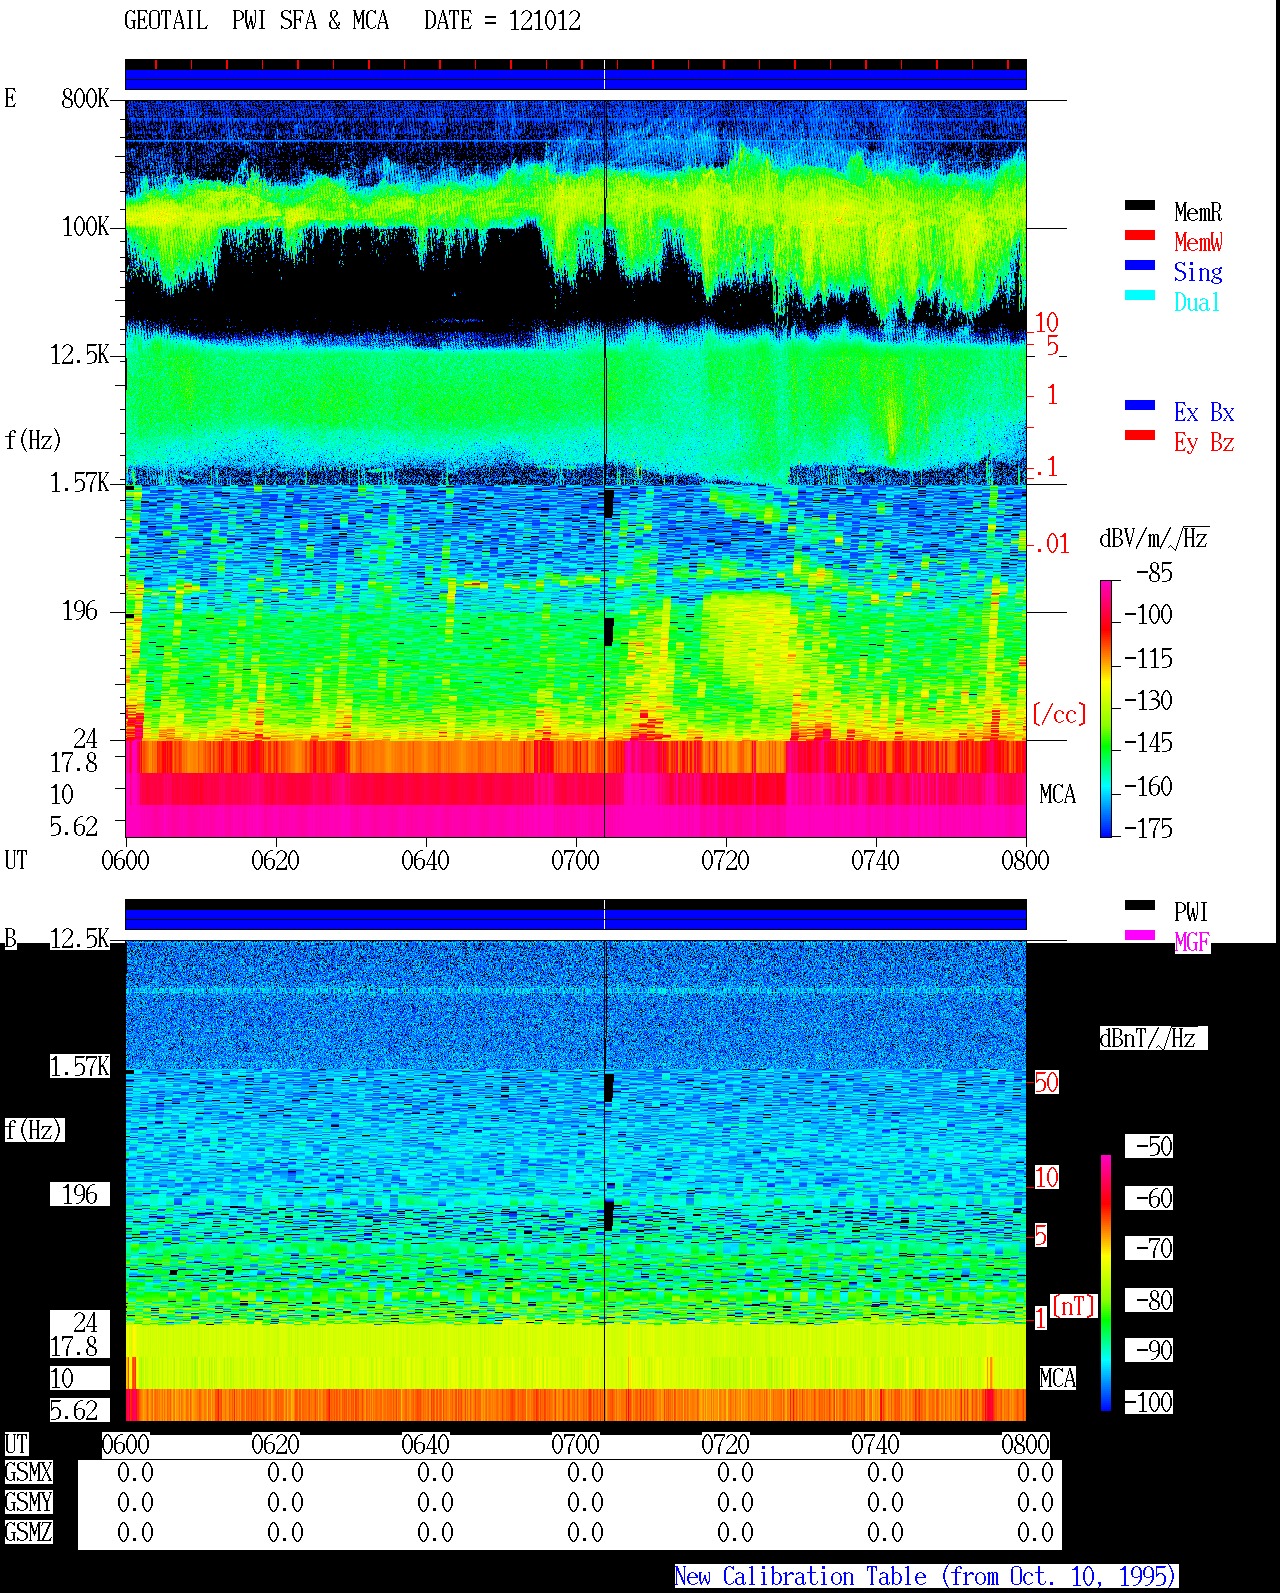Select the blue Ex Bx legend marker
Viewport: 1280px width, 1593px height.
(1140, 406)
